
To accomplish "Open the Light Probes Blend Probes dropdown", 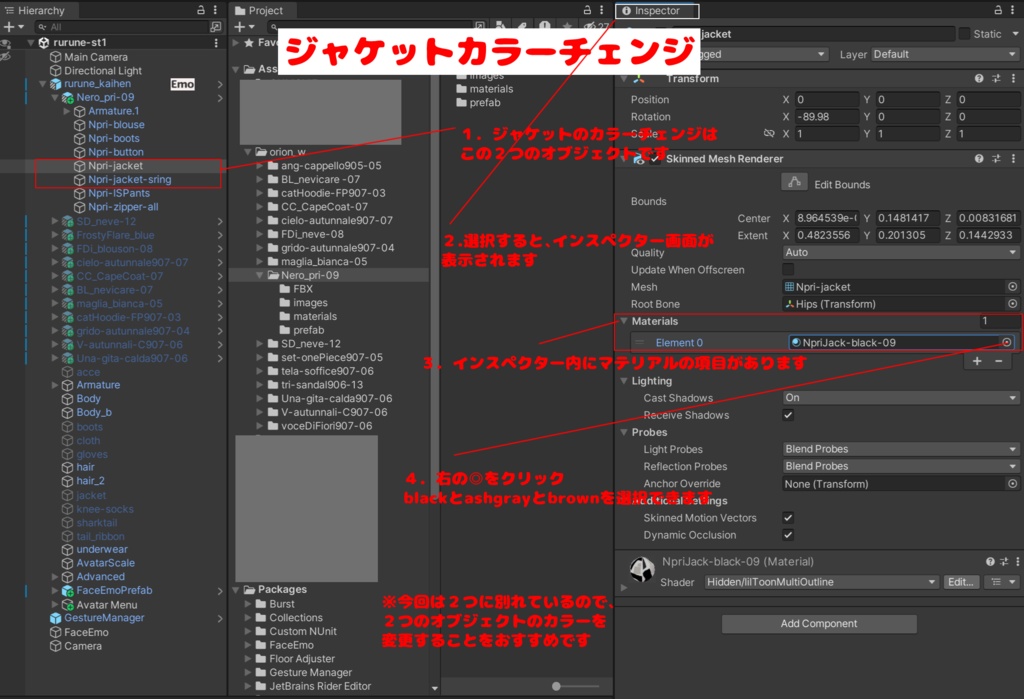I will tap(900, 449).
